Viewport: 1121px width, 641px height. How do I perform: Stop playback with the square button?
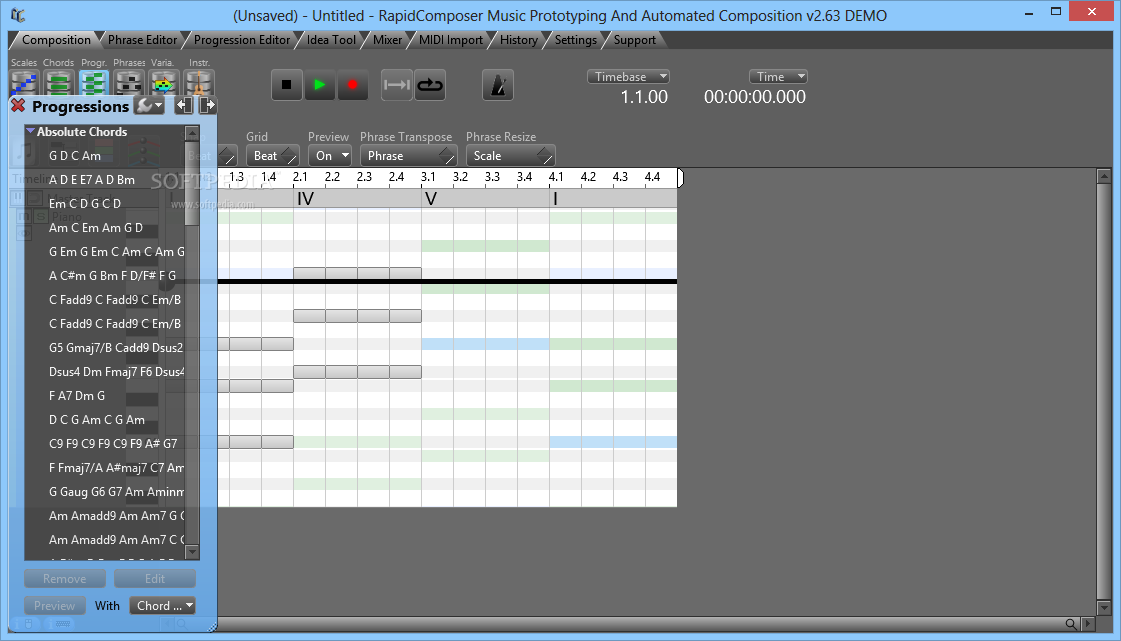coord(287,85)
